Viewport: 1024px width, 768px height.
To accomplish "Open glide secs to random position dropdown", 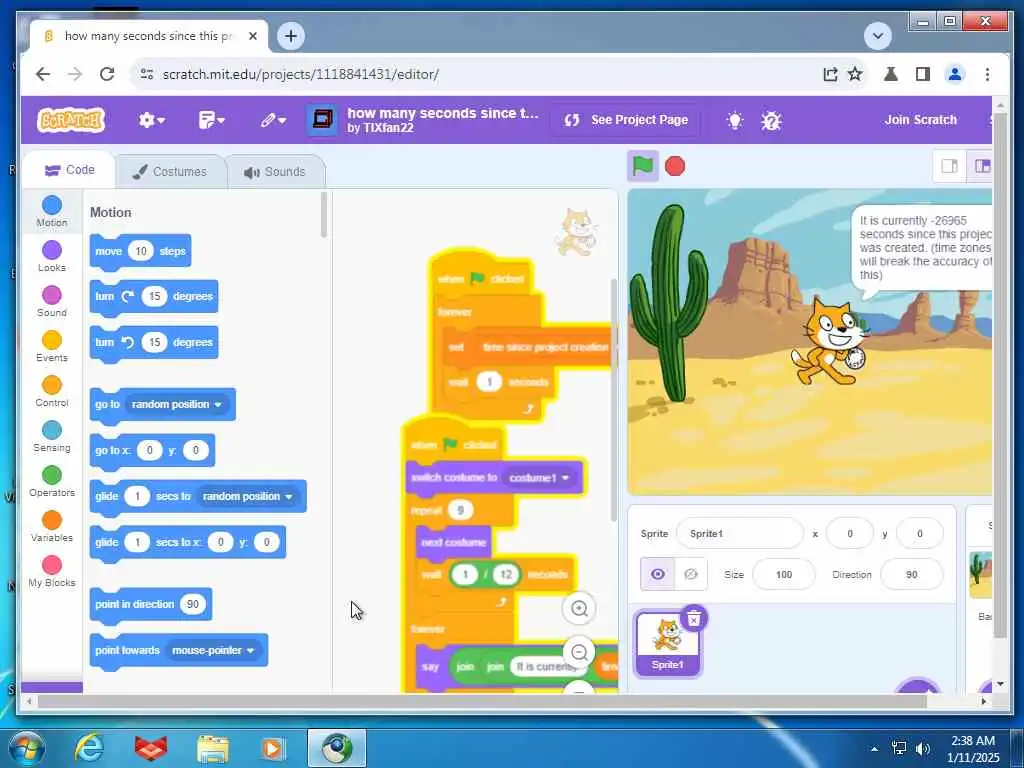I will click(x=247, y=496).
